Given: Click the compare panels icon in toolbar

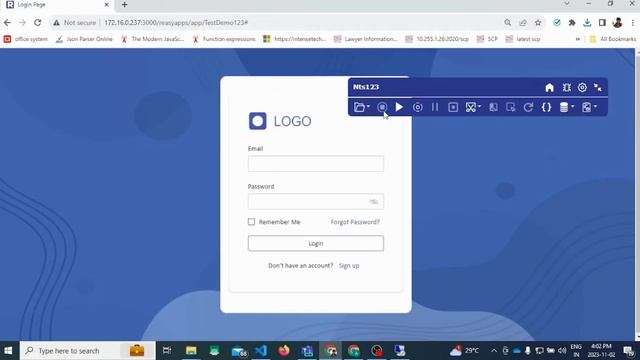Looking at the screenshot, I should click(493, 107).
